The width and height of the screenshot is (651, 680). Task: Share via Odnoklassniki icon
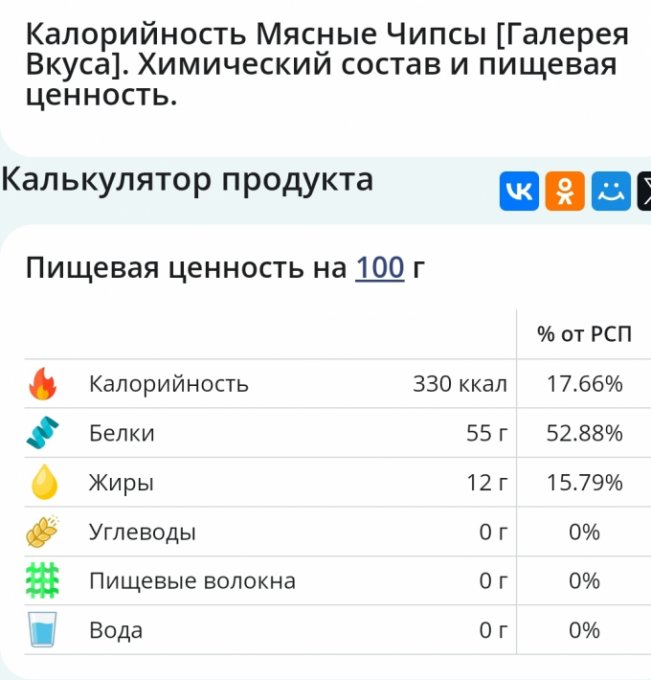click(x=565, y=191)
